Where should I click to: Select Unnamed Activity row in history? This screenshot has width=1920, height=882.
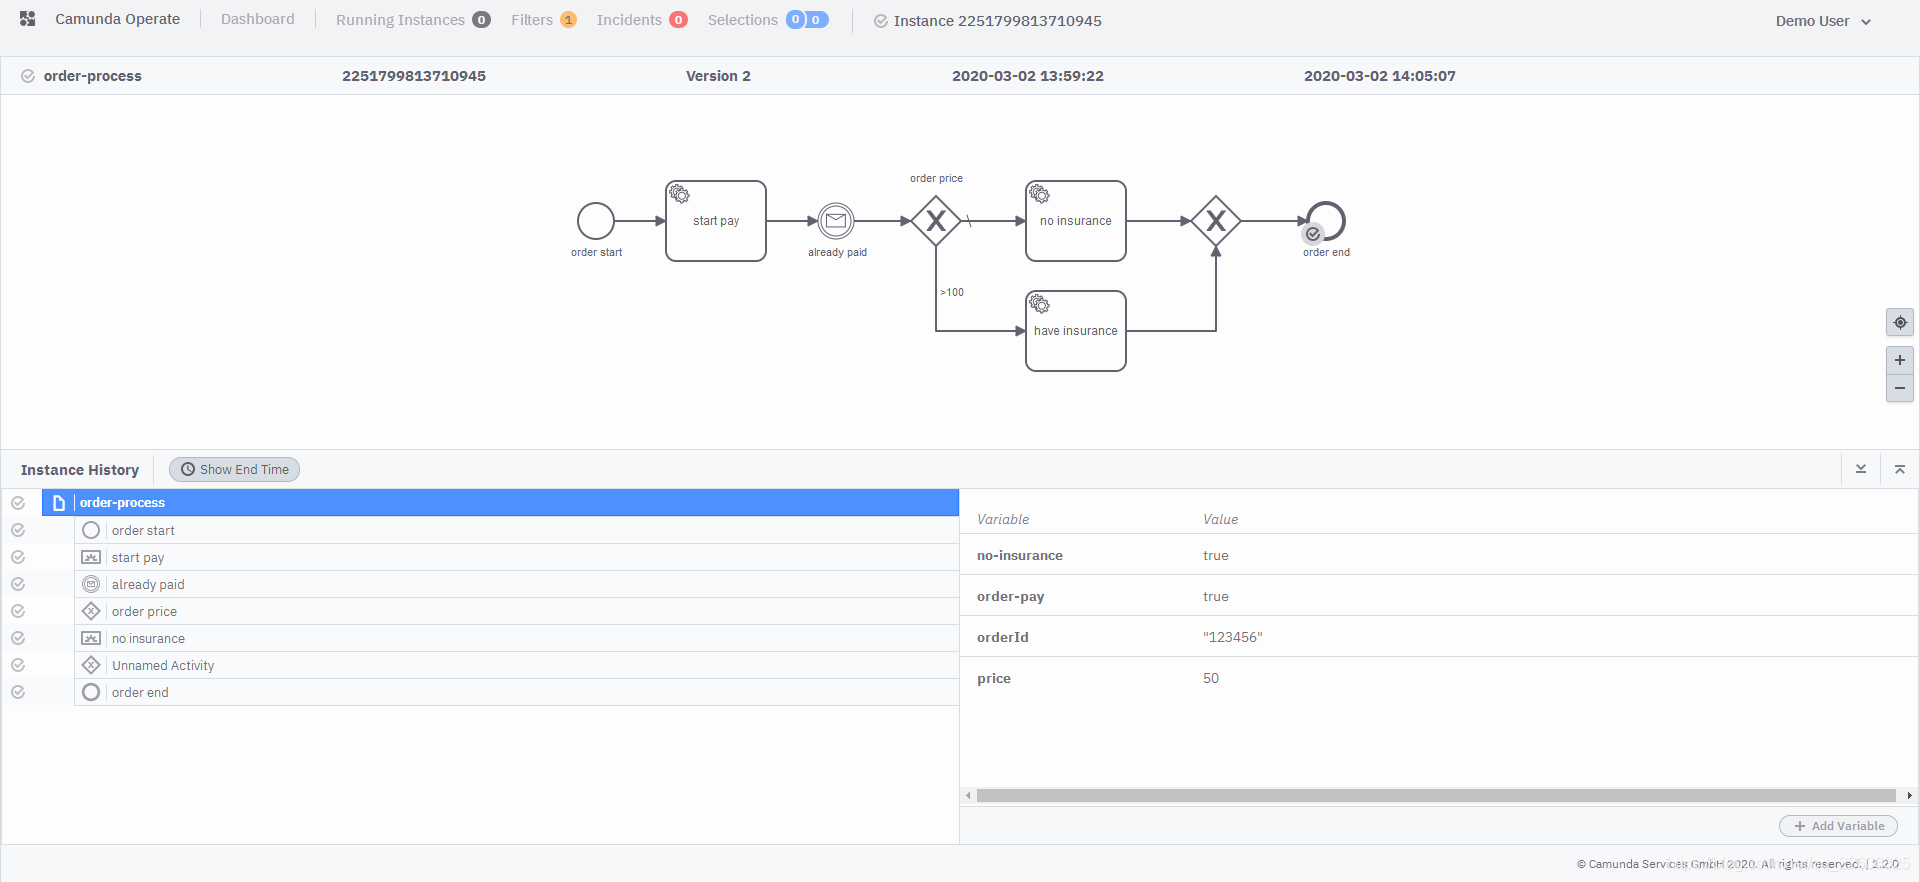pyautogui.click(x=516, y=665)
